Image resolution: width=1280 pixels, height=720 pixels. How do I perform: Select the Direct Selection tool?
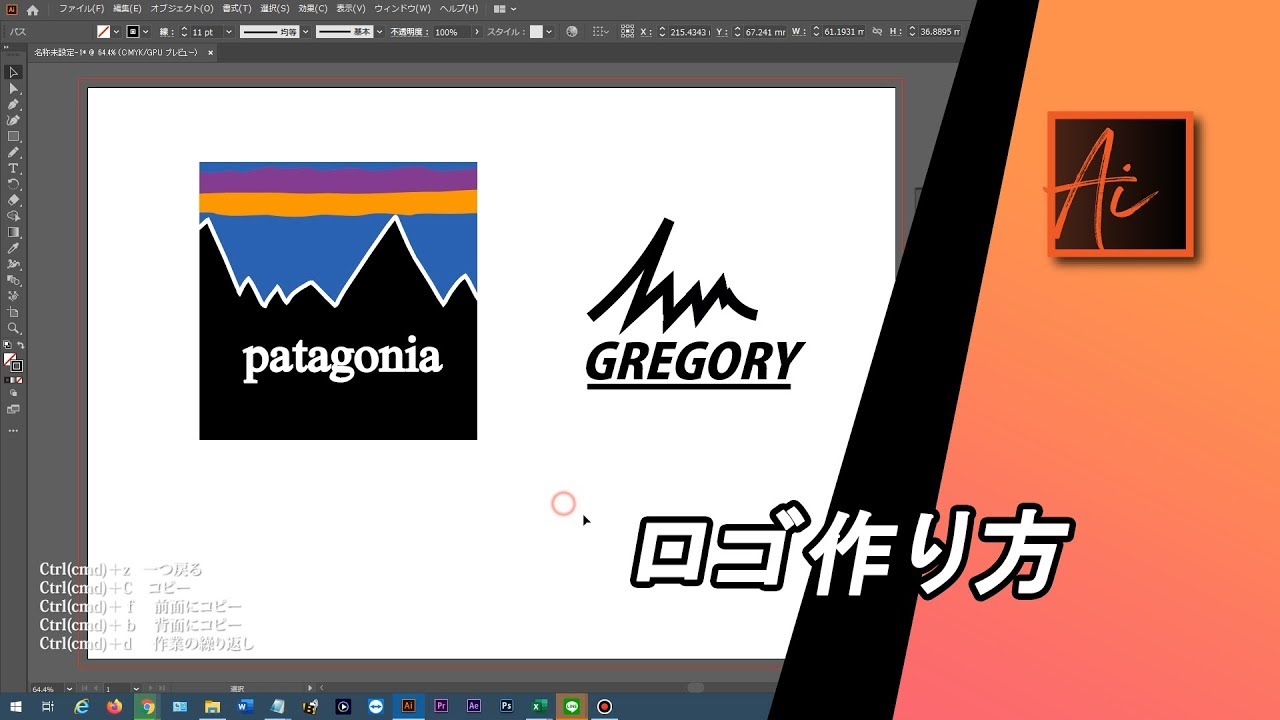click(x=14, y=88)
